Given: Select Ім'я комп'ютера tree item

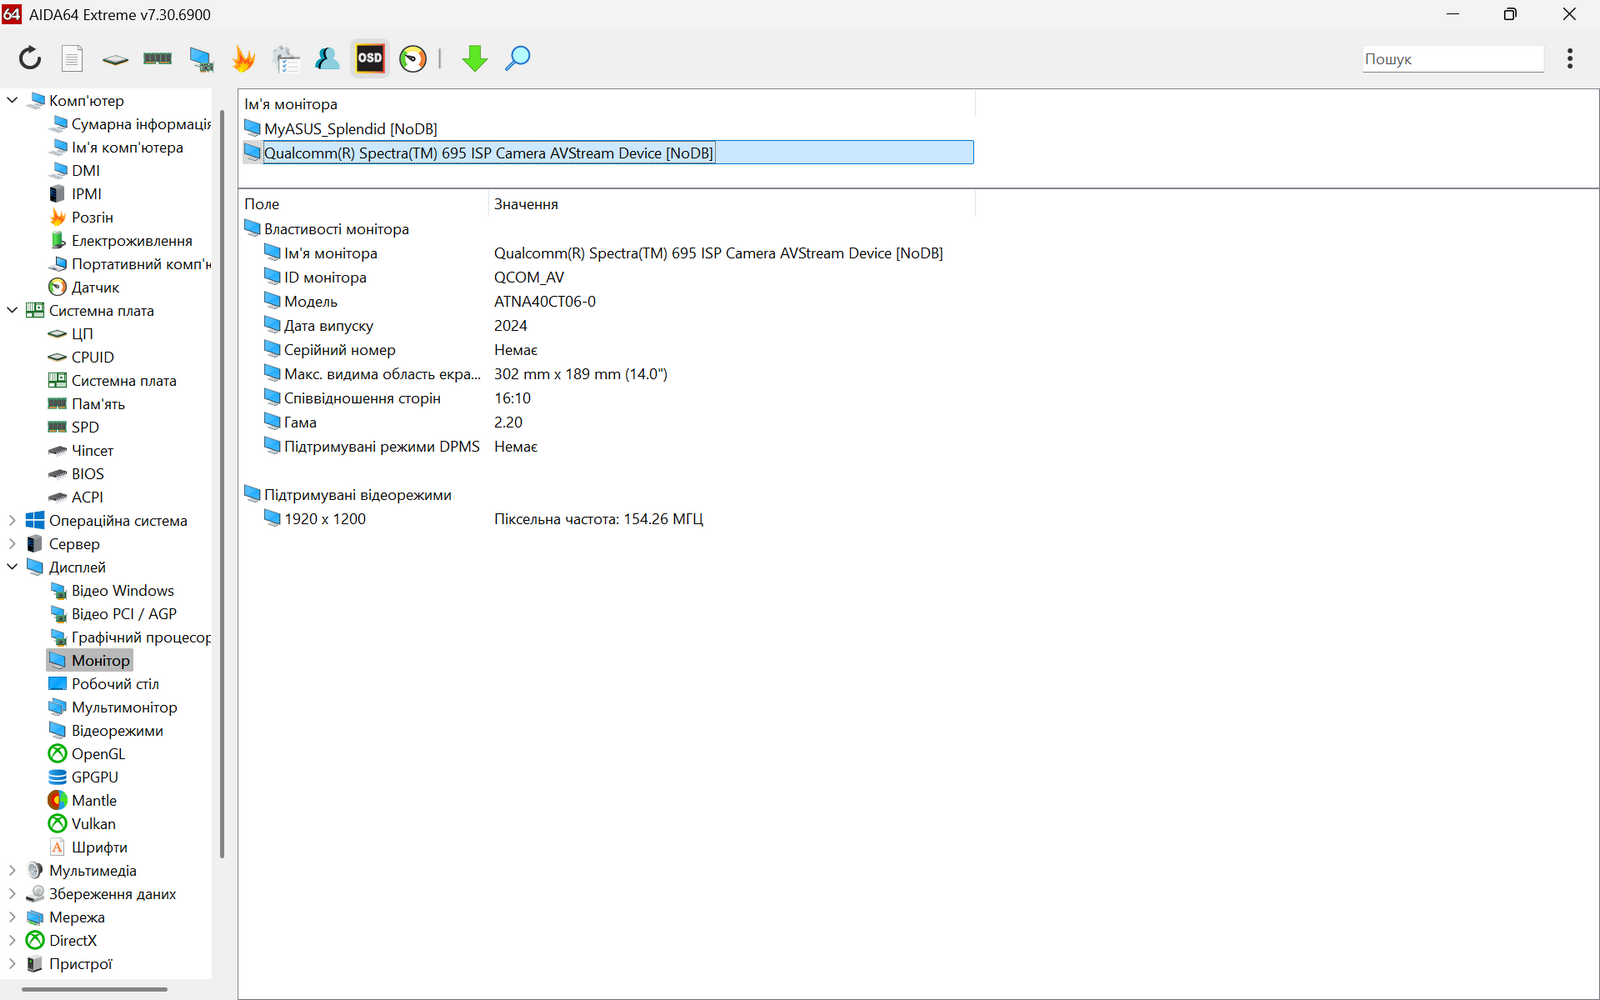Looking at the screenshot, I should (x=117, y=147).
